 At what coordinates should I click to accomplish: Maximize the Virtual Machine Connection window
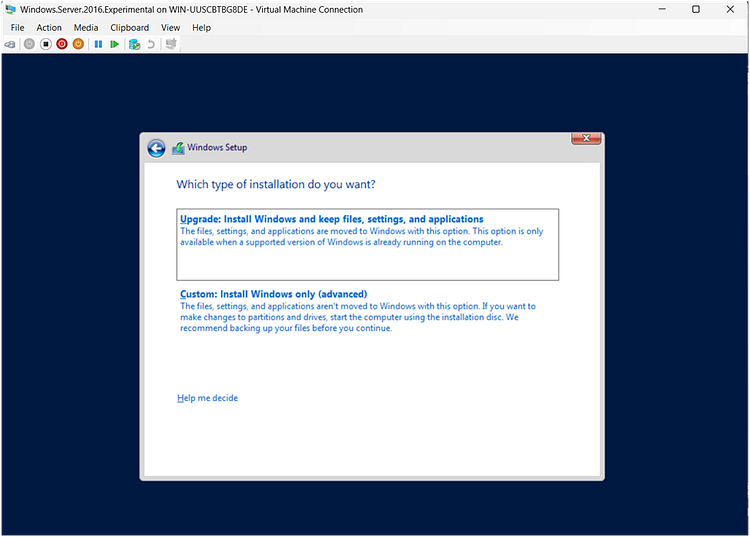coord(696,9)
